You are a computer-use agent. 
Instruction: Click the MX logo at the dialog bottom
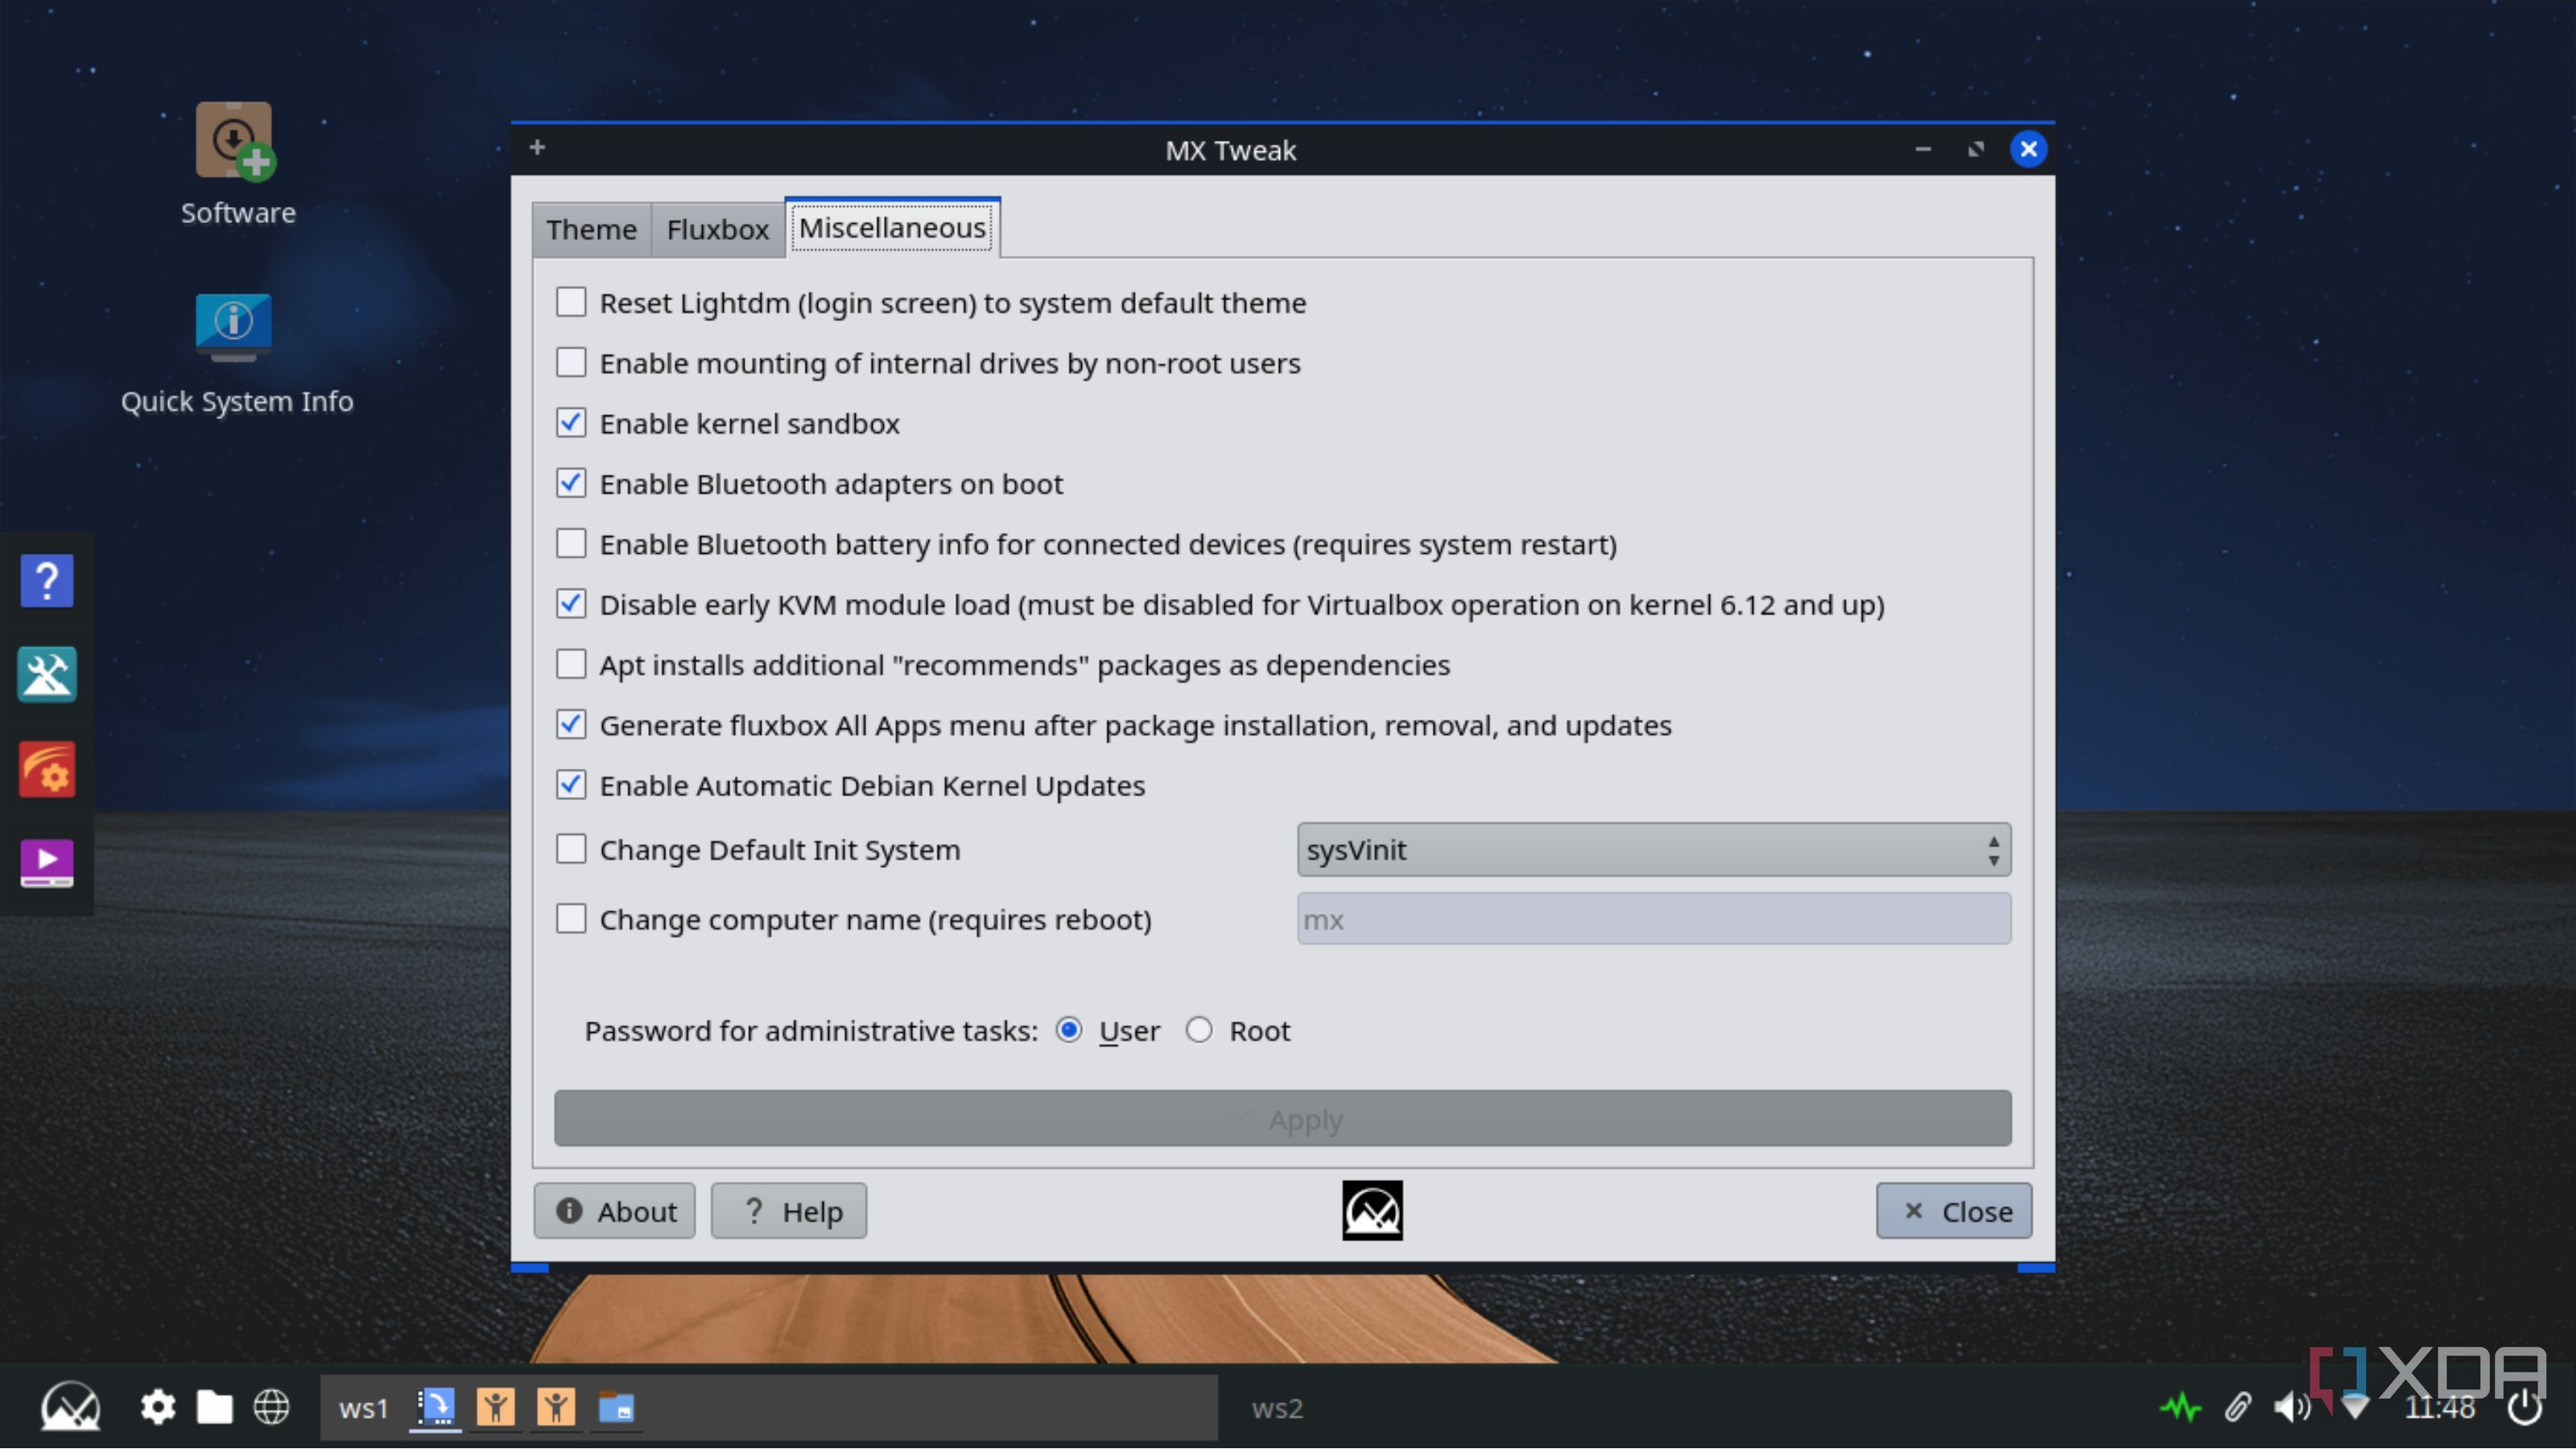(x=1372, y=1211)
